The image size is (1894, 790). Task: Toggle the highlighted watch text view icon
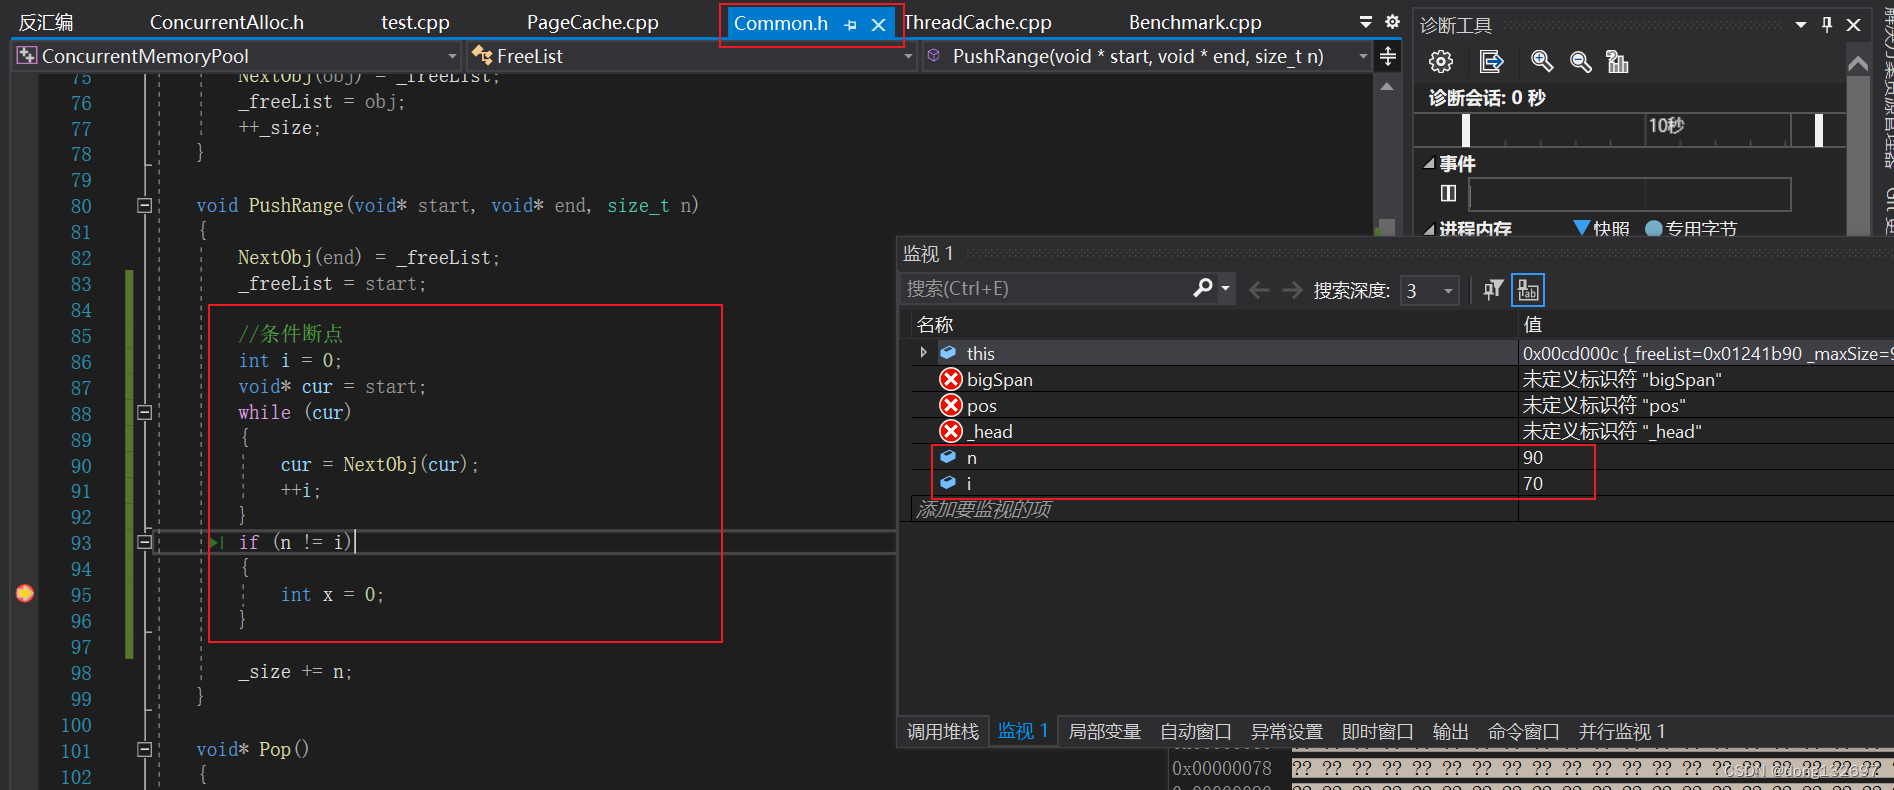tap(1528, 290)
